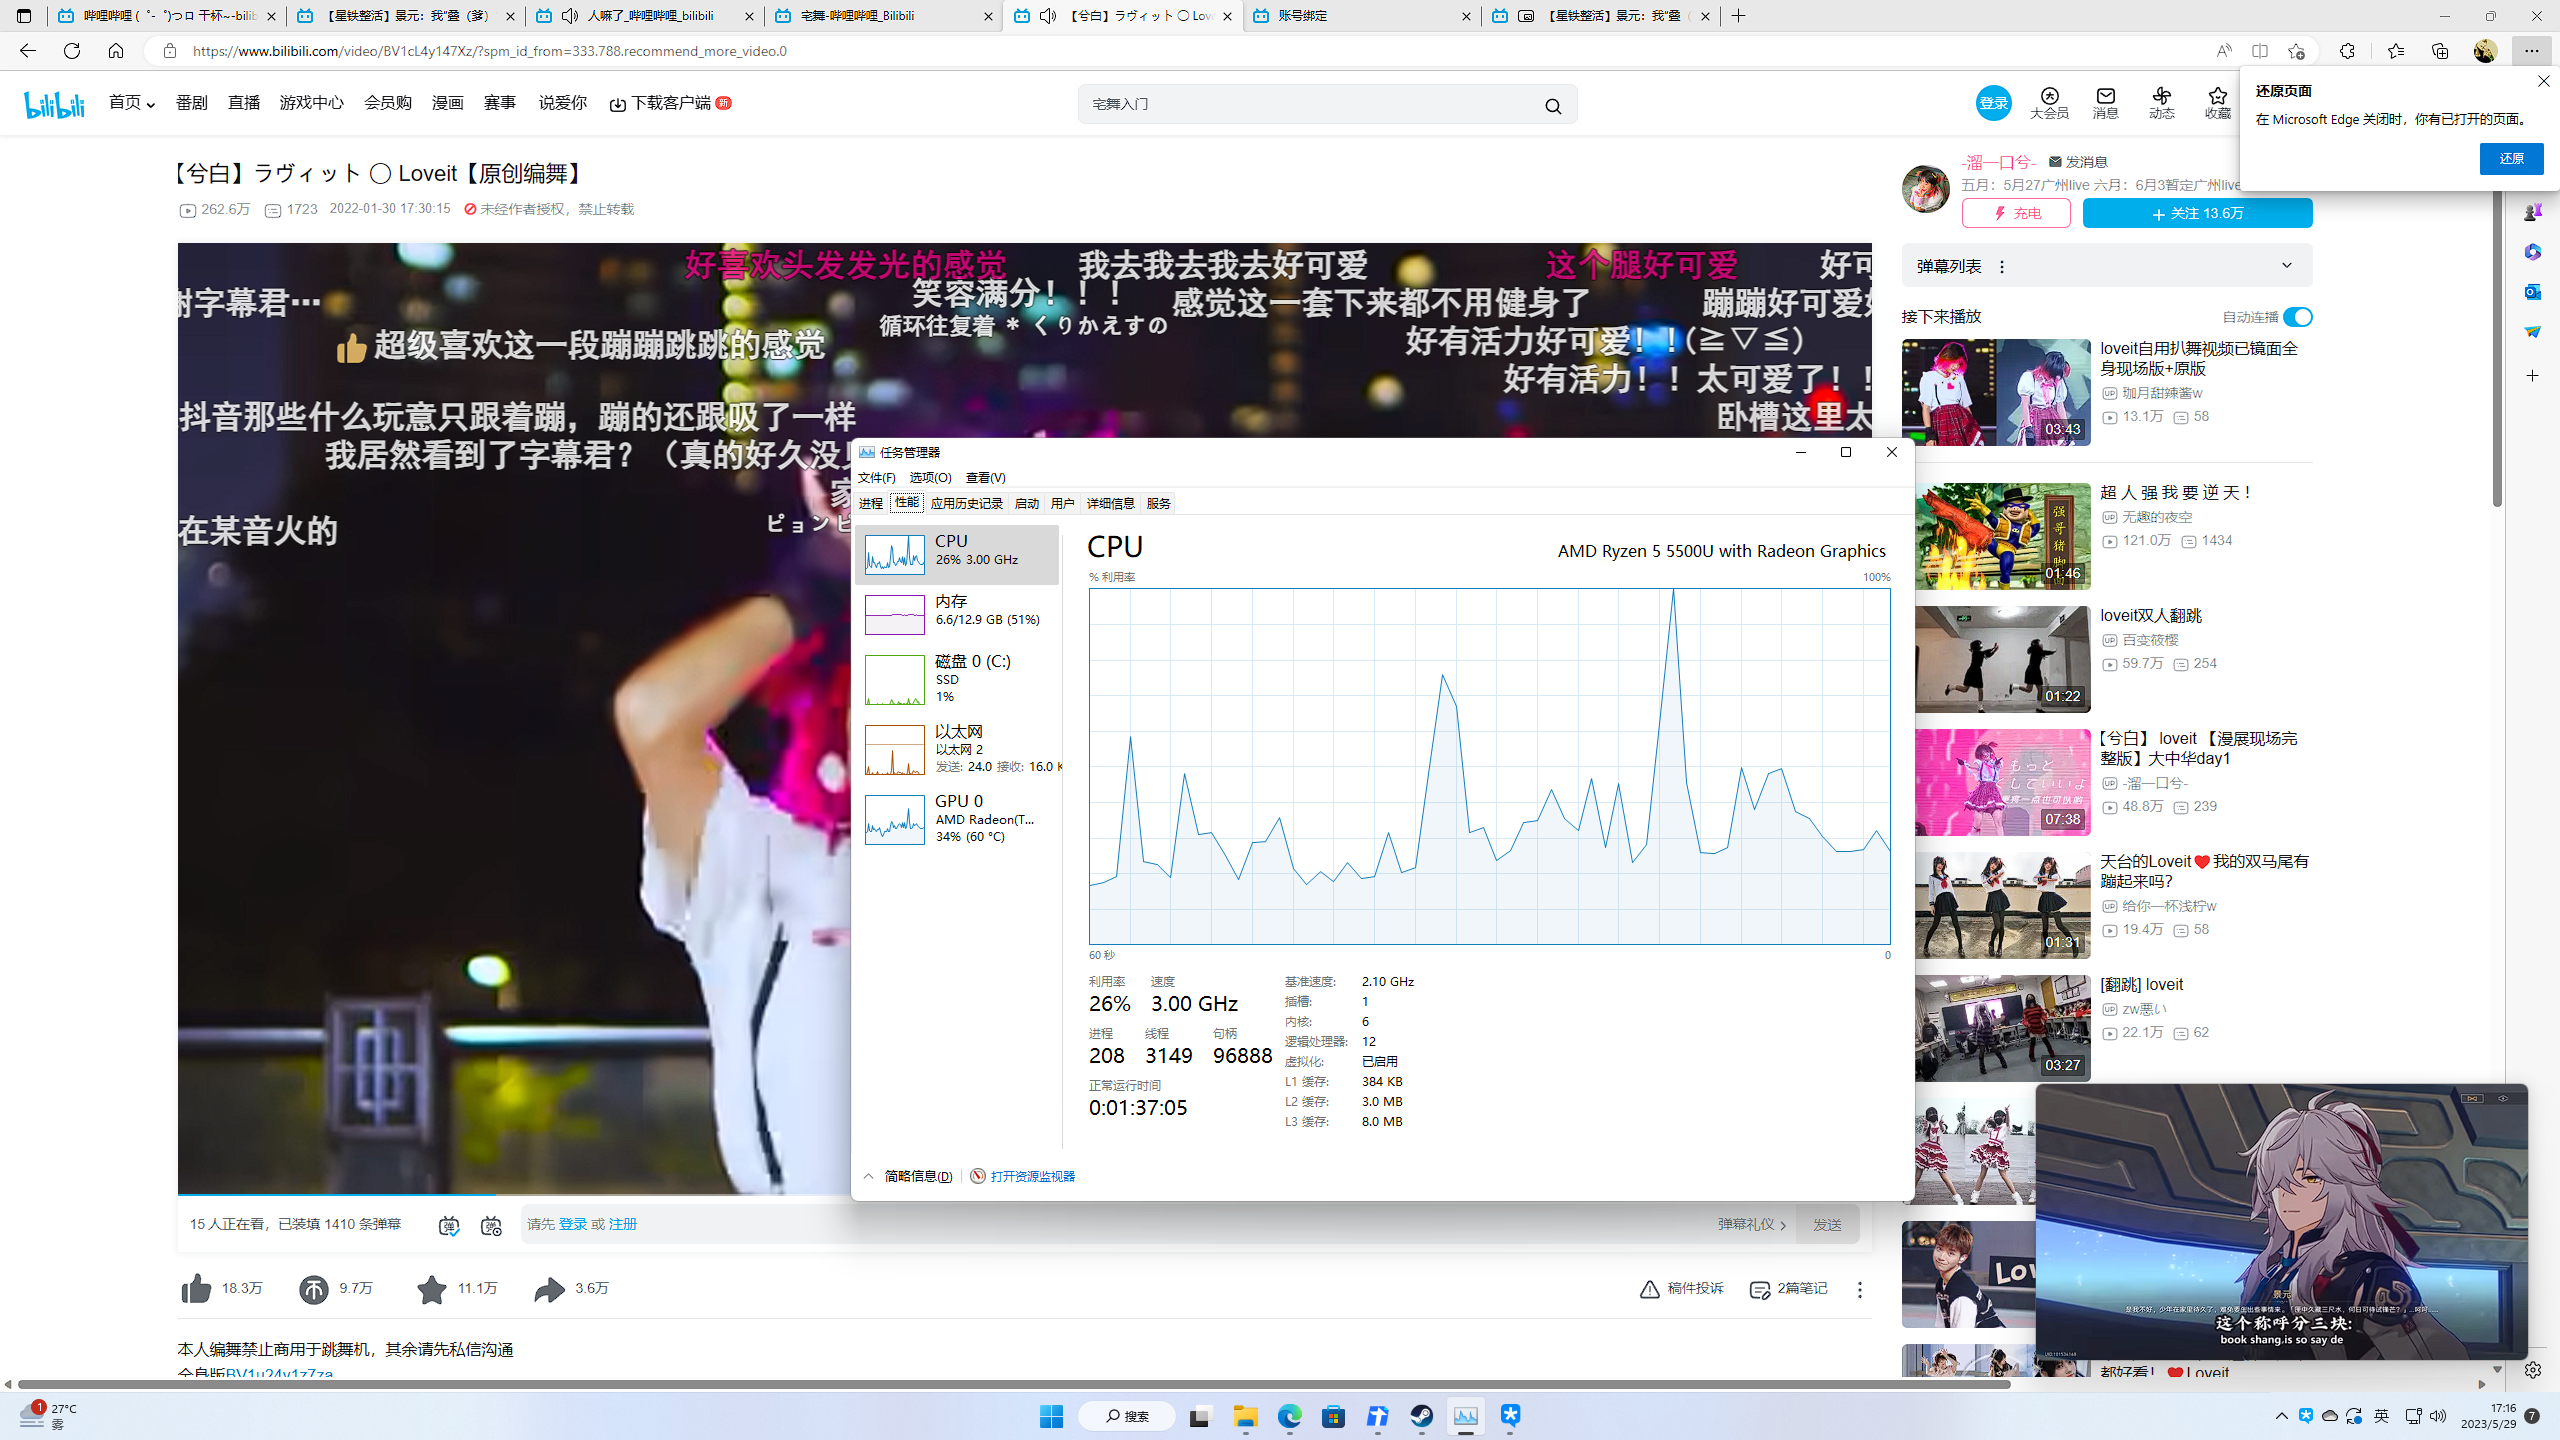
Task: Mute the Loveit video browser tab
Action: click(1048, 16)
